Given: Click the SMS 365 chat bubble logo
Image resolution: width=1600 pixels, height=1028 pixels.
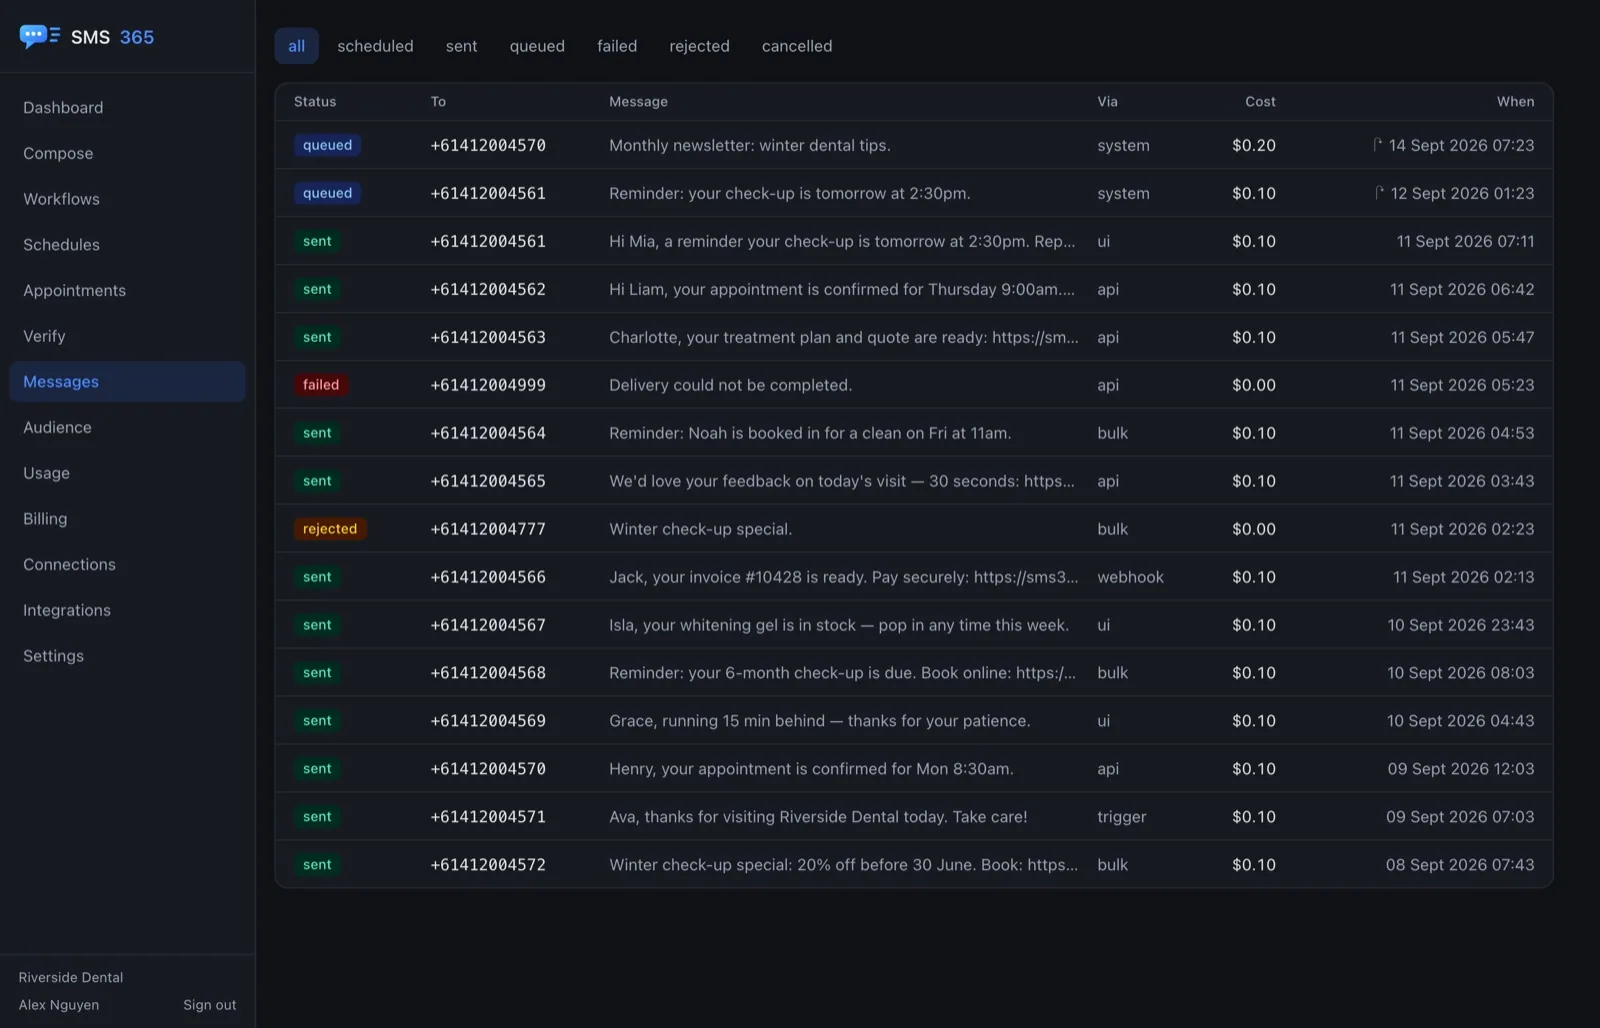Looking at the screenshot, I should (x=39, y=37).
